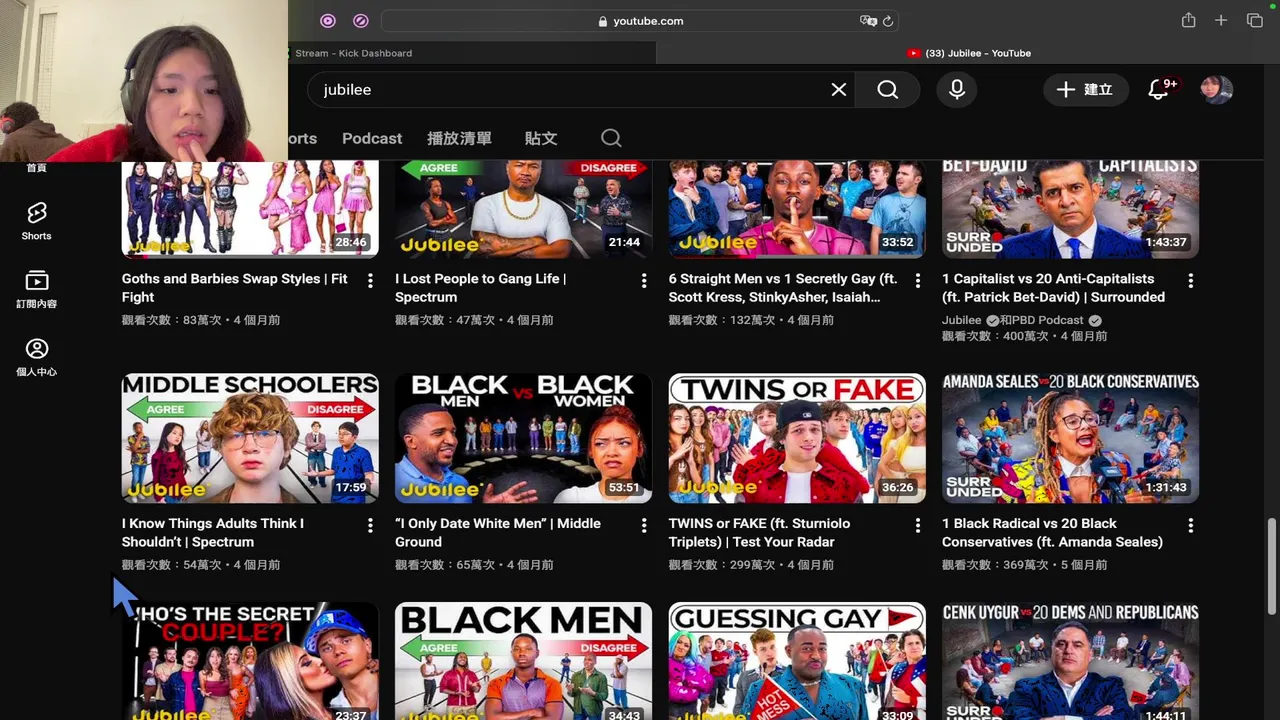Play the Twins or Fake thumbnail

click(797, 438)
